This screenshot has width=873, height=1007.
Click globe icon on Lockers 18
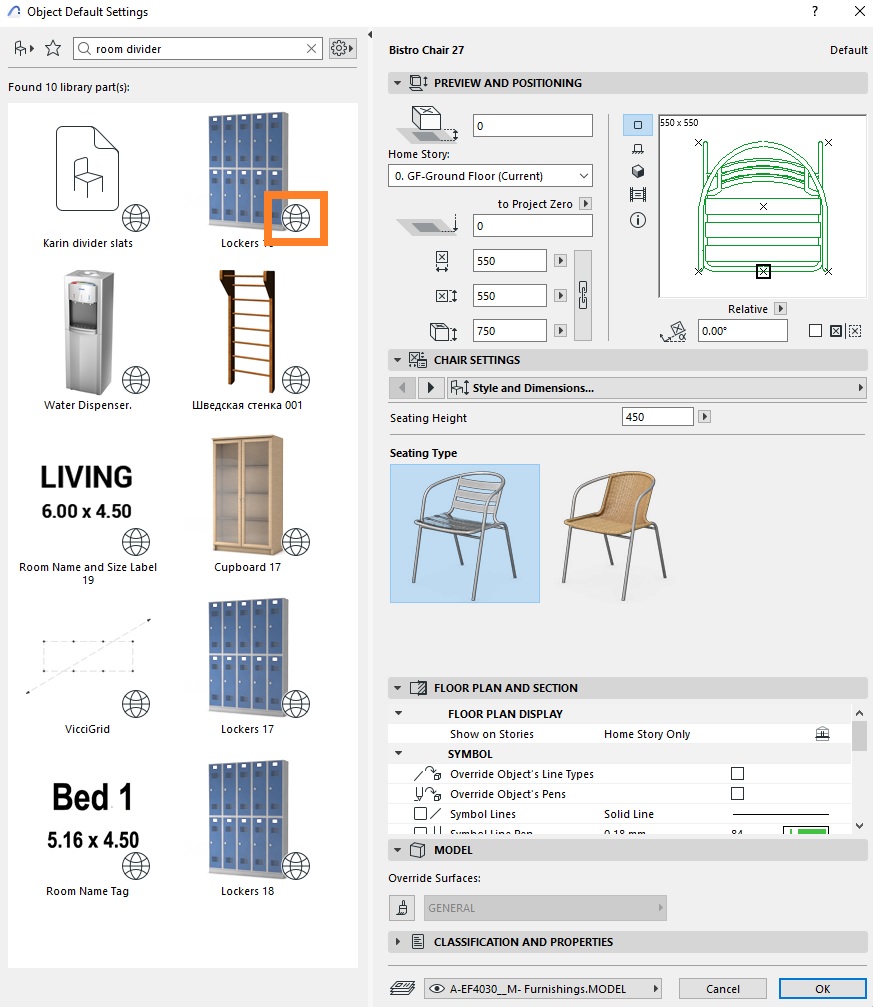pos(296,866)
